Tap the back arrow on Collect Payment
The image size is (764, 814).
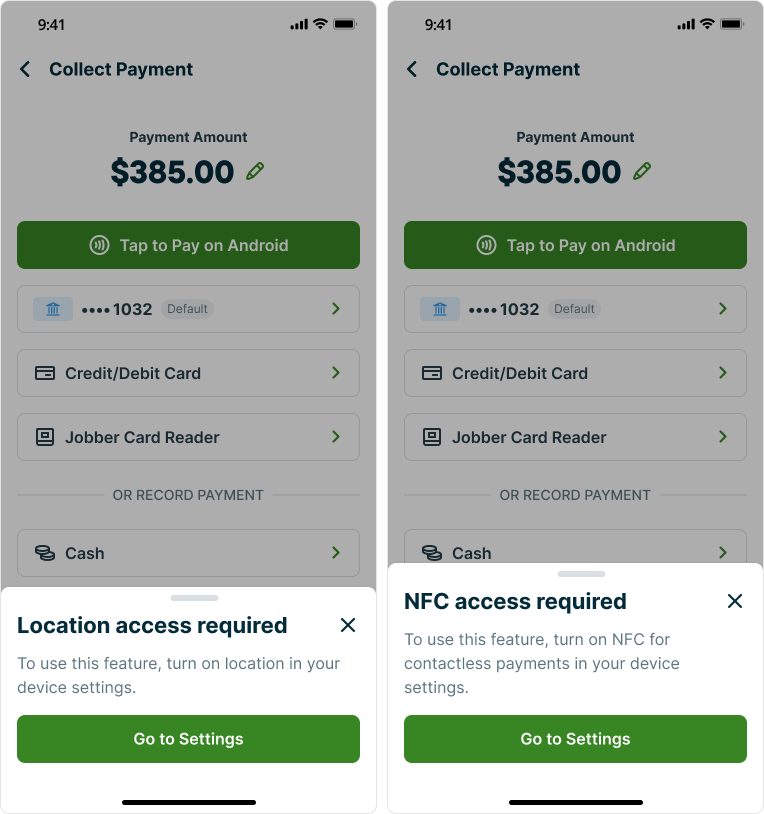tap(24, 69)
